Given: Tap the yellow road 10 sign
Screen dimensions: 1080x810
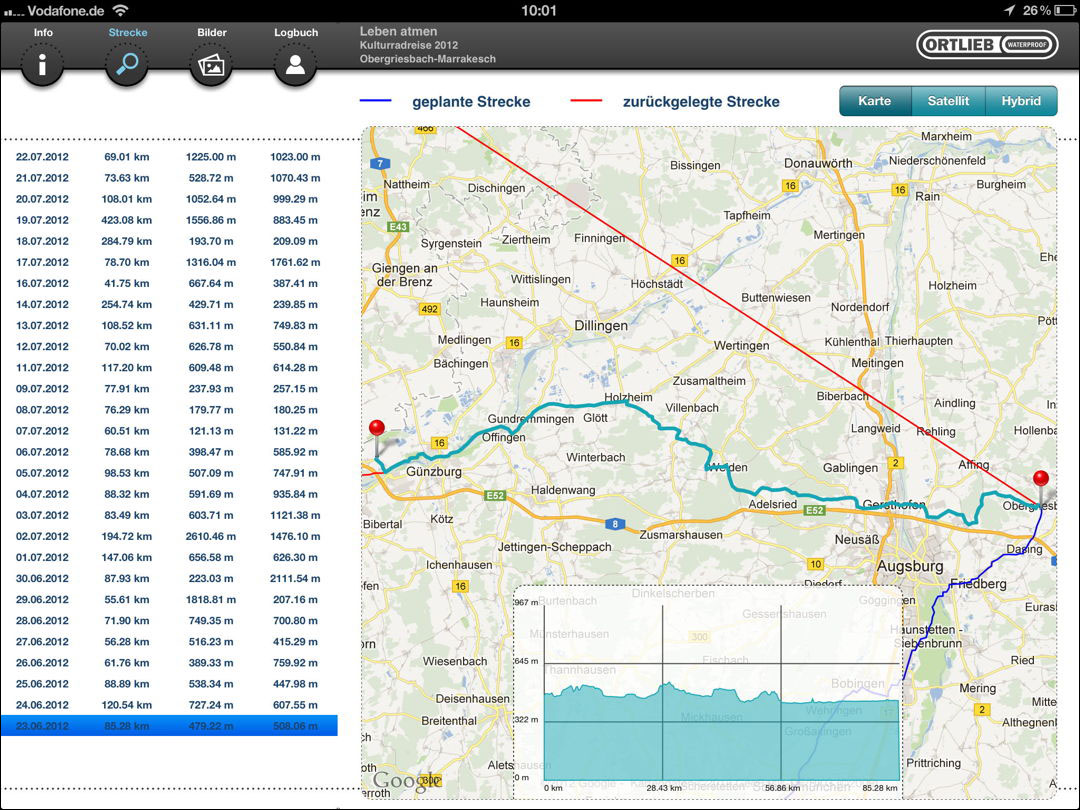Looking at the screenshot, I should (x=815, y=564).
